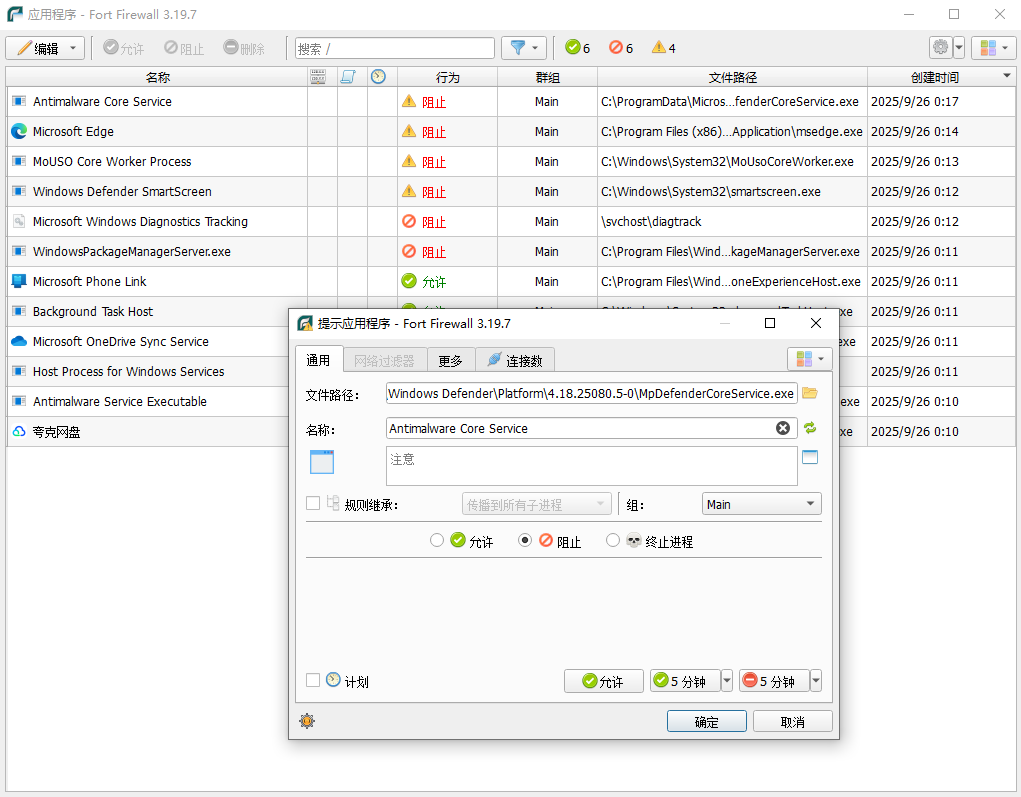Click the green refresh icon beside name field
The width and height of the screenshot is (1021, 797).
click(810, 428)
